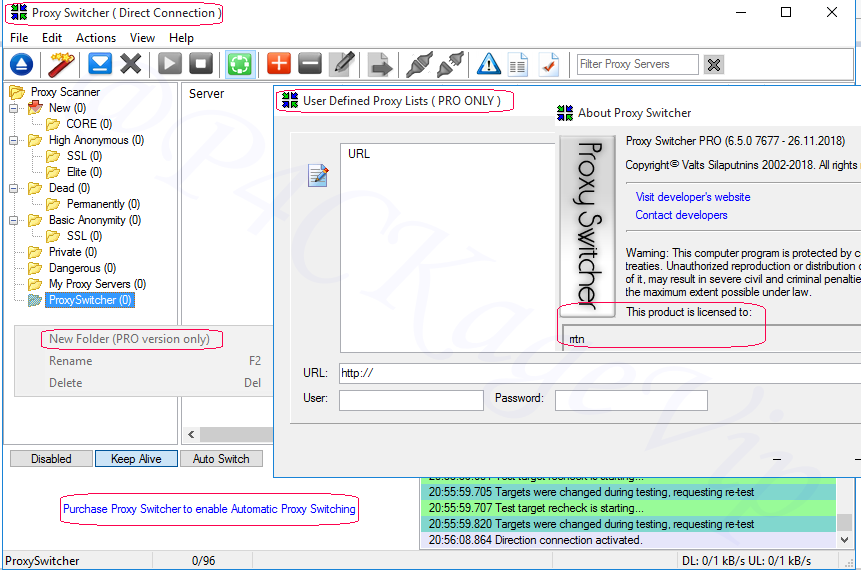Select the My Proxy Servers (0) folder

(x=97, y=284)
